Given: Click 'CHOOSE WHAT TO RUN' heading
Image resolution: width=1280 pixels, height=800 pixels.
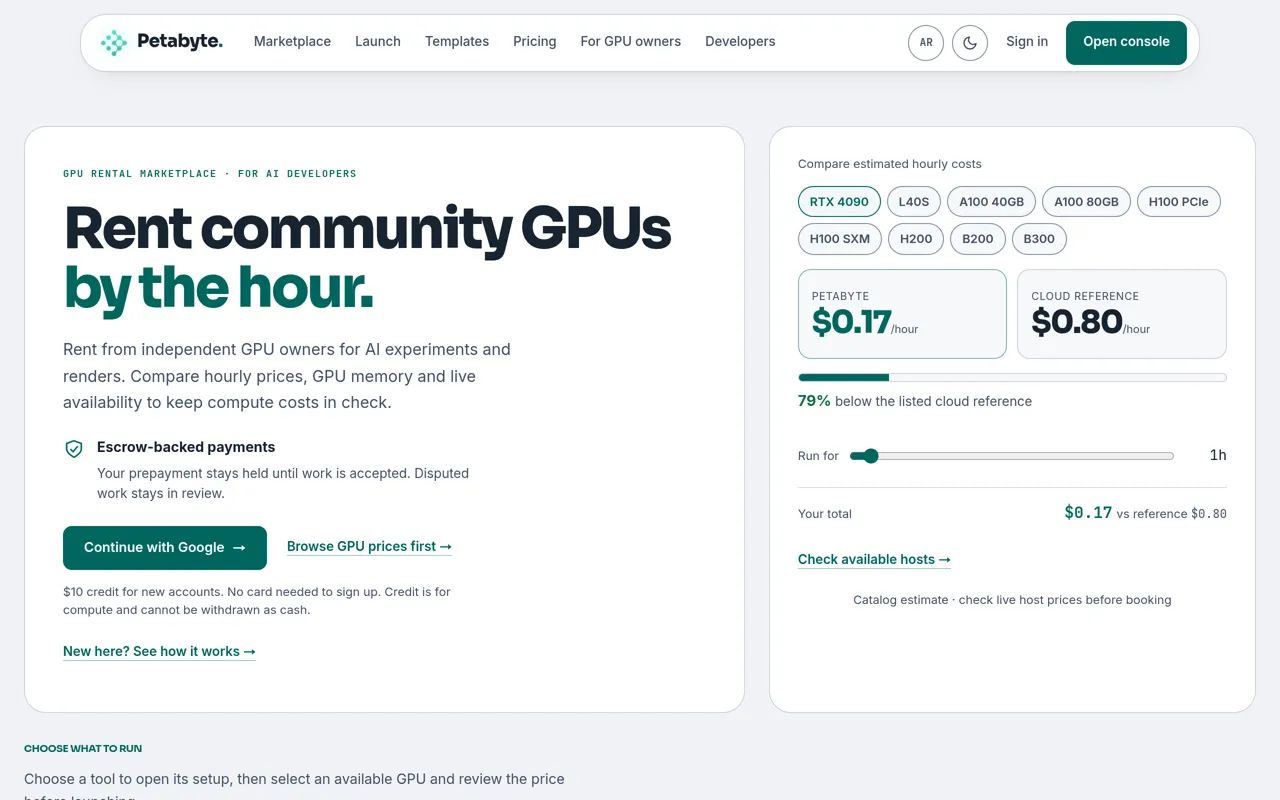Looking at the screenshot, I should click(x=83, y=748).
